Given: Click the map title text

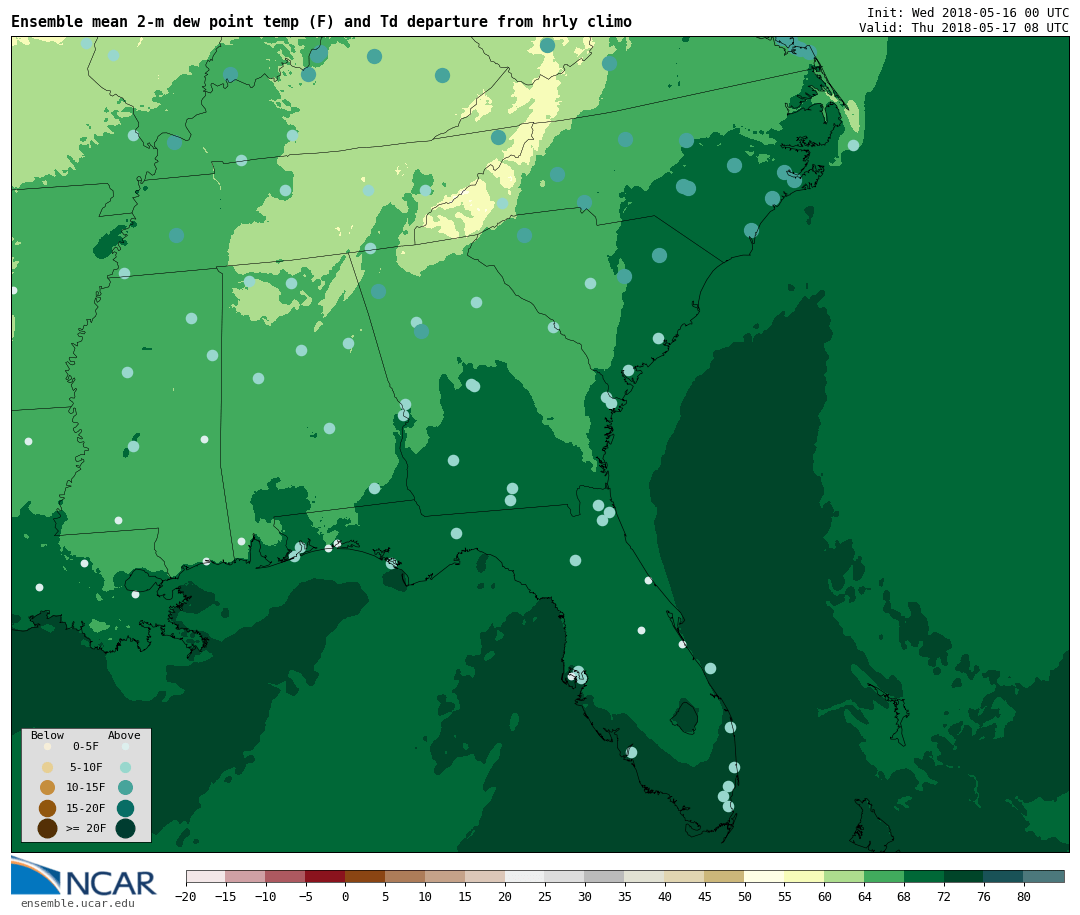Looking at the screenshot, I should click(321, 22).
